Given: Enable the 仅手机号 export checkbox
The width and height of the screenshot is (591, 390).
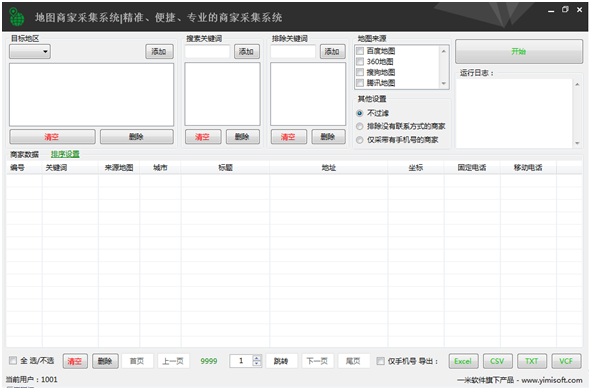Looking at the screenshot, I should [x=381, y=361].
